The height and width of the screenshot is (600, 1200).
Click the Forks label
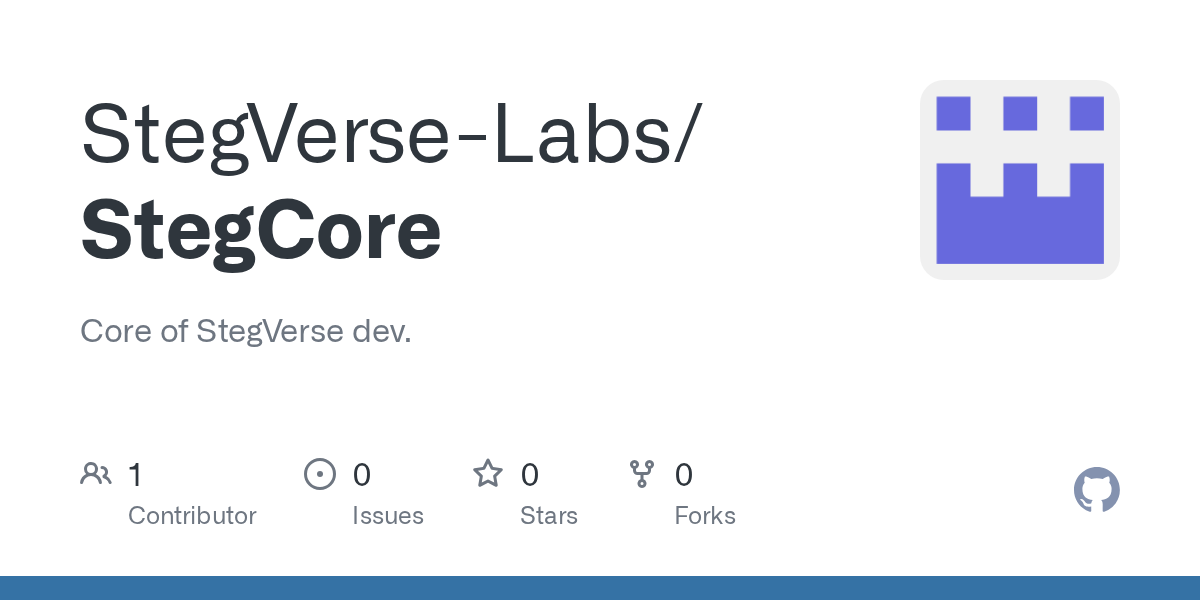point(705,516)
